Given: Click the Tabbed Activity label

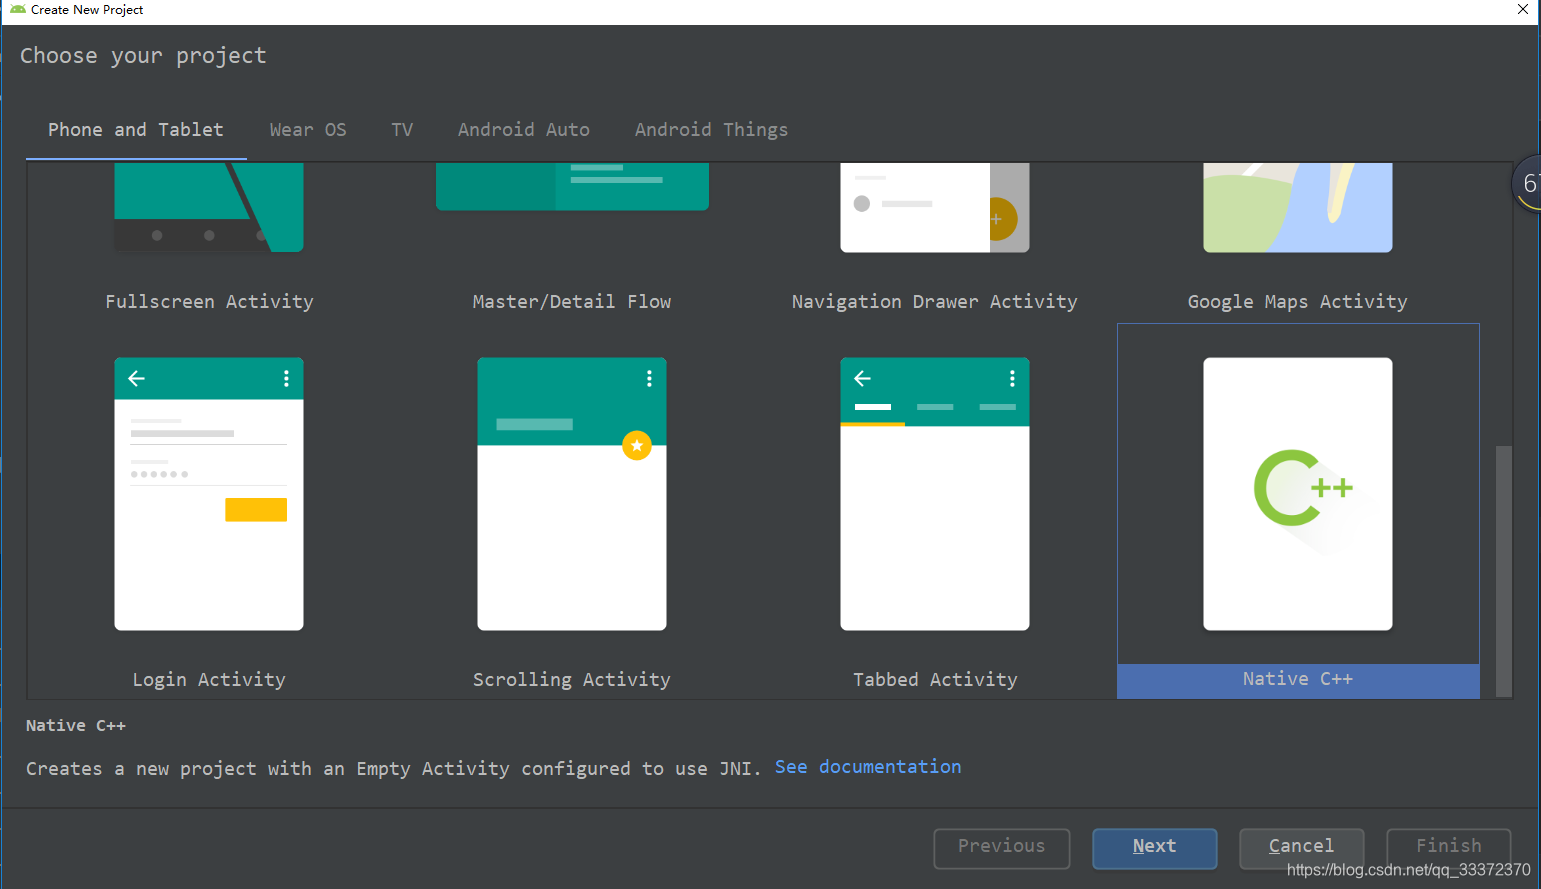Looking at the screenshot, I should pos(935,680).
